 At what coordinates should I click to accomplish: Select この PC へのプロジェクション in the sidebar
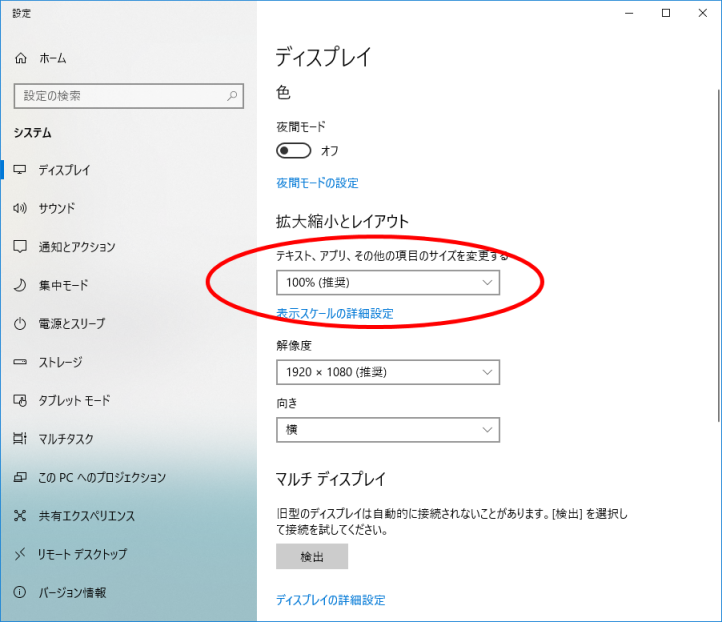pyautogui.click(x=128, y=477)
